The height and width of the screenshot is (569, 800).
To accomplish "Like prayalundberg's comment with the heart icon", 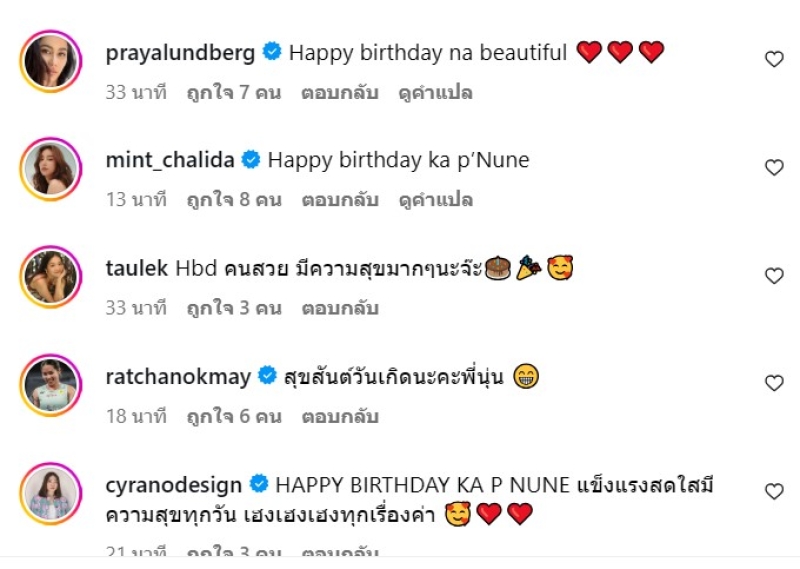I will pos(774,59).
